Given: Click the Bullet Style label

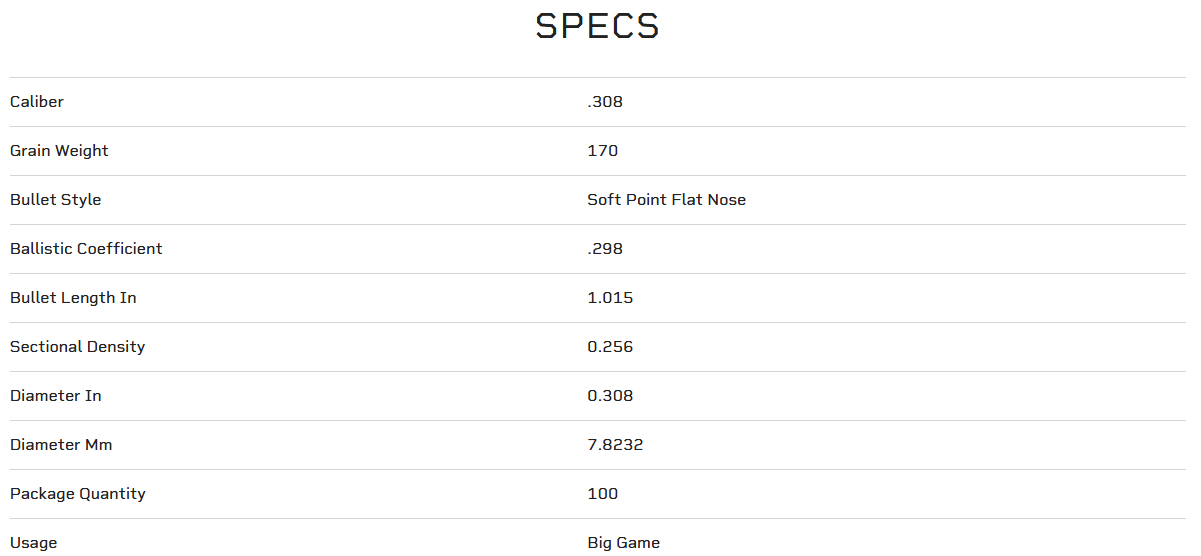Looking at the screenshot, I should (x=56, y=200).
